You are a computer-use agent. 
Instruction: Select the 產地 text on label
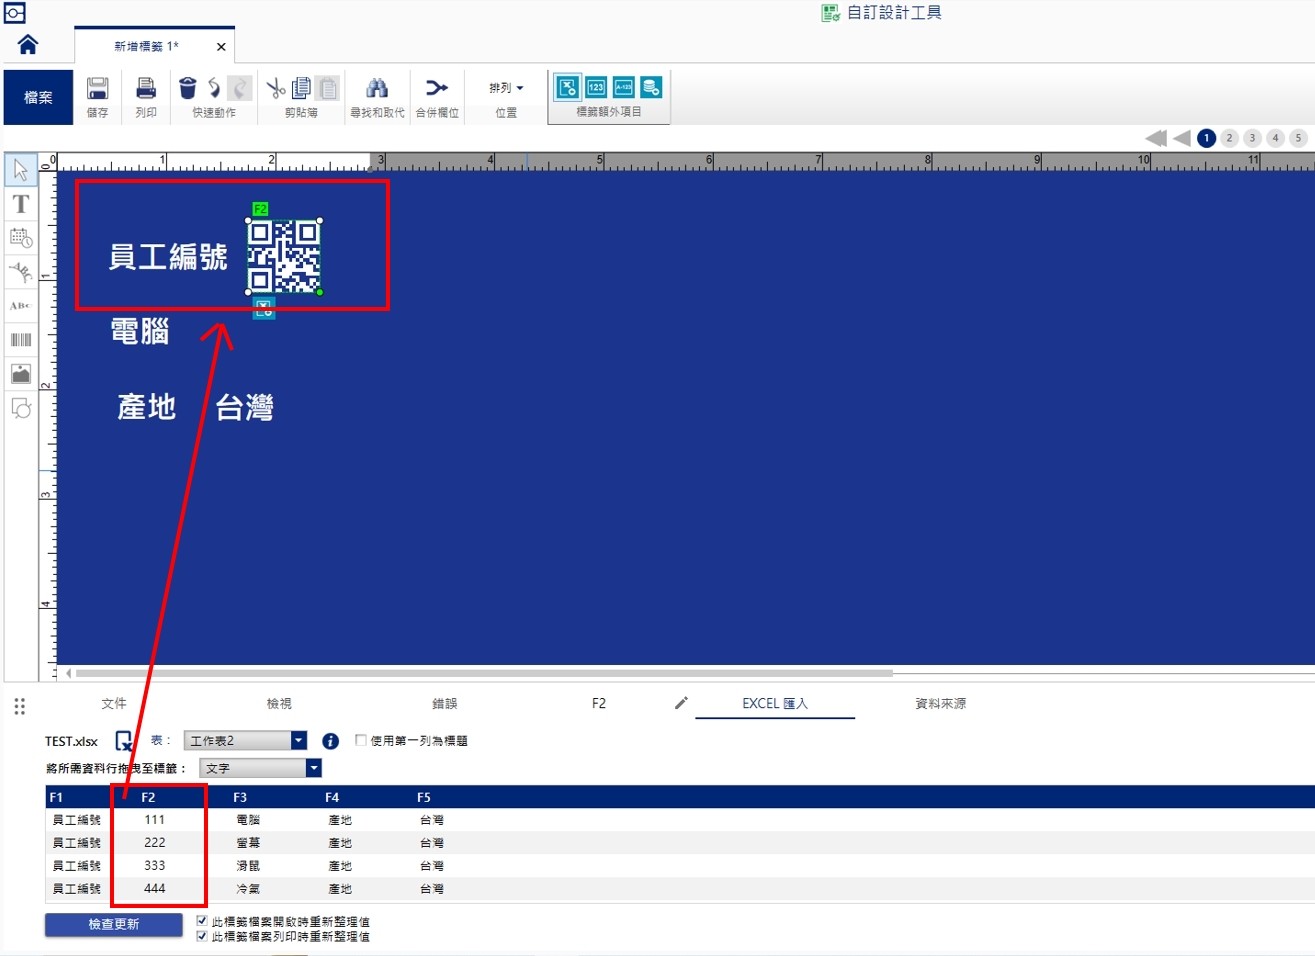pyautogui.click(x=147, y=407)
